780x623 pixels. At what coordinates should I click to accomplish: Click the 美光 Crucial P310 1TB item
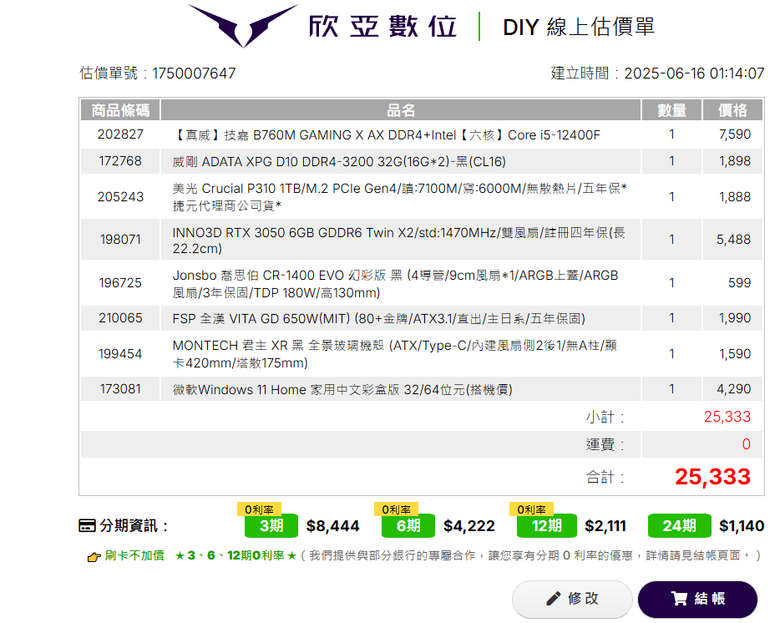[399, 197]
